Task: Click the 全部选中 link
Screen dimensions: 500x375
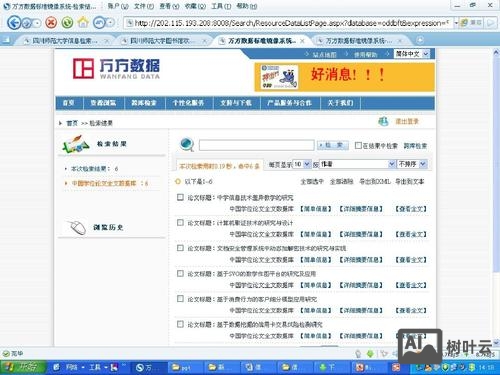Action: (312, 182)
